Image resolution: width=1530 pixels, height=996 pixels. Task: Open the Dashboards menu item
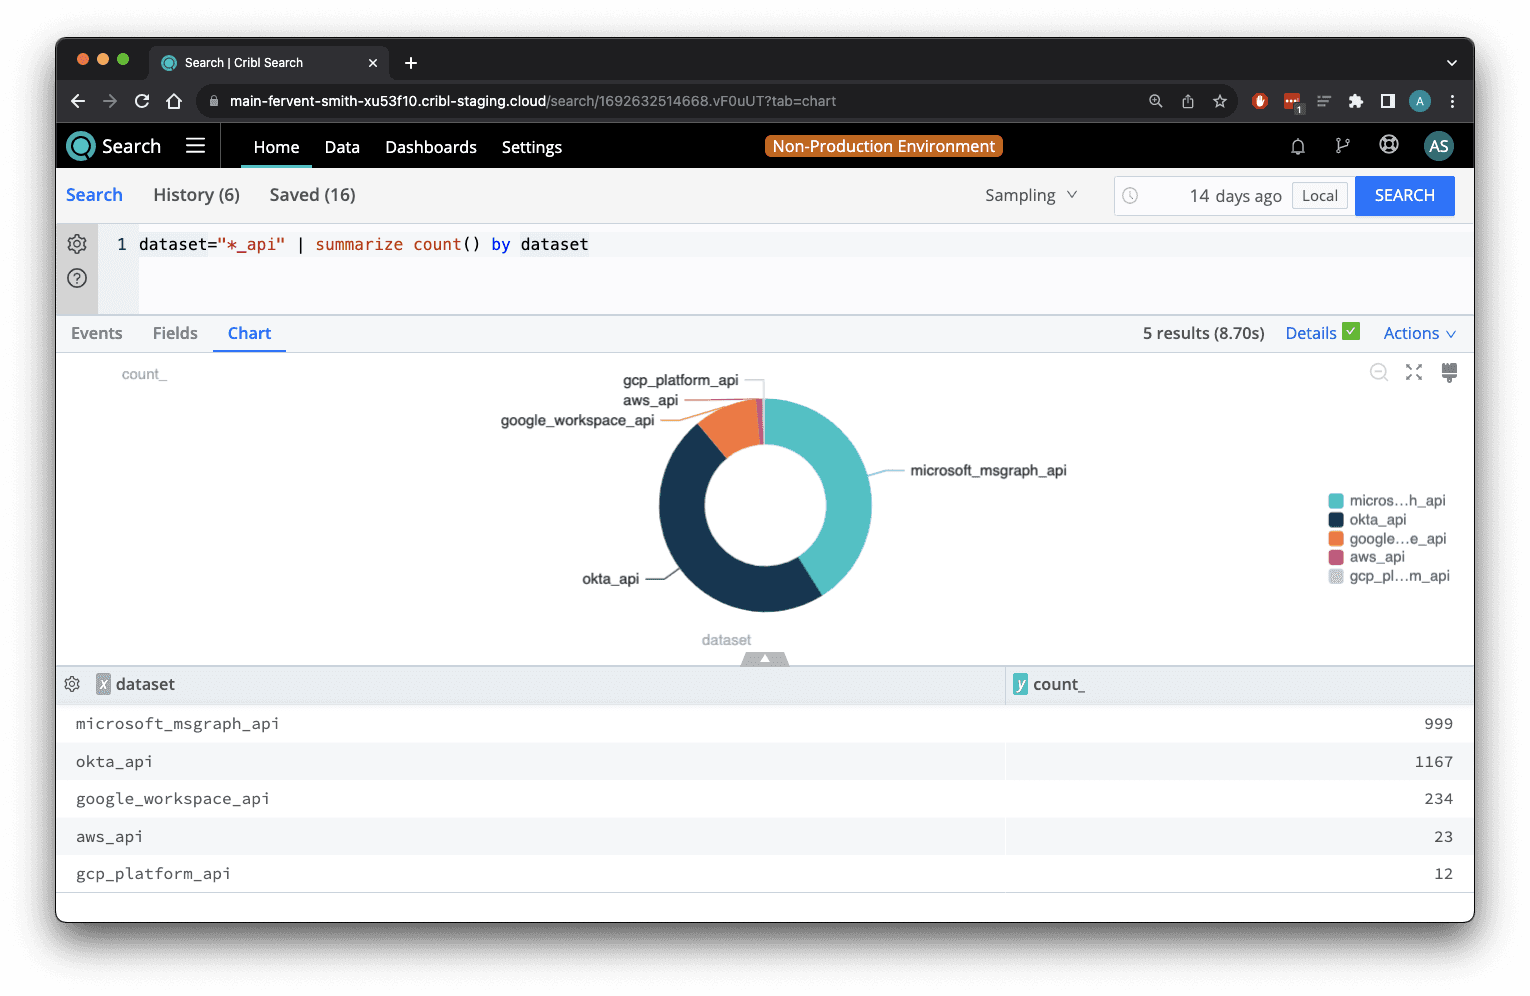[431, 147]
